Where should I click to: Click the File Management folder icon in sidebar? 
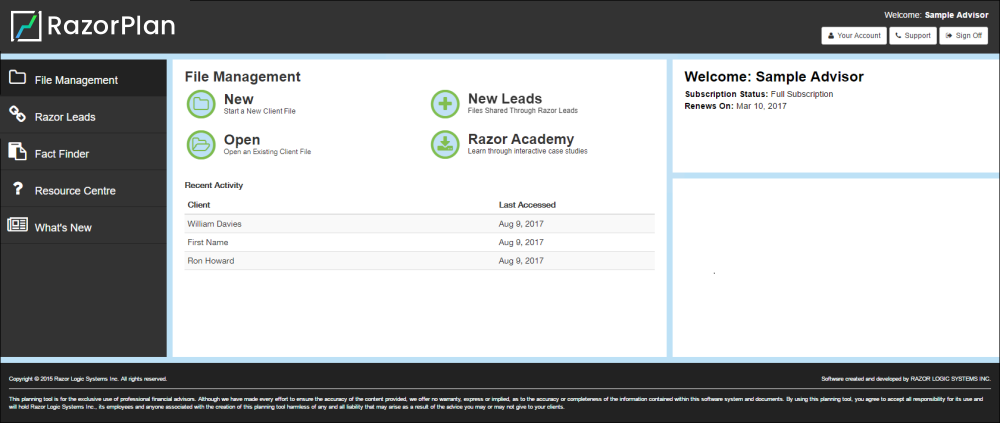tap(17, 79)
